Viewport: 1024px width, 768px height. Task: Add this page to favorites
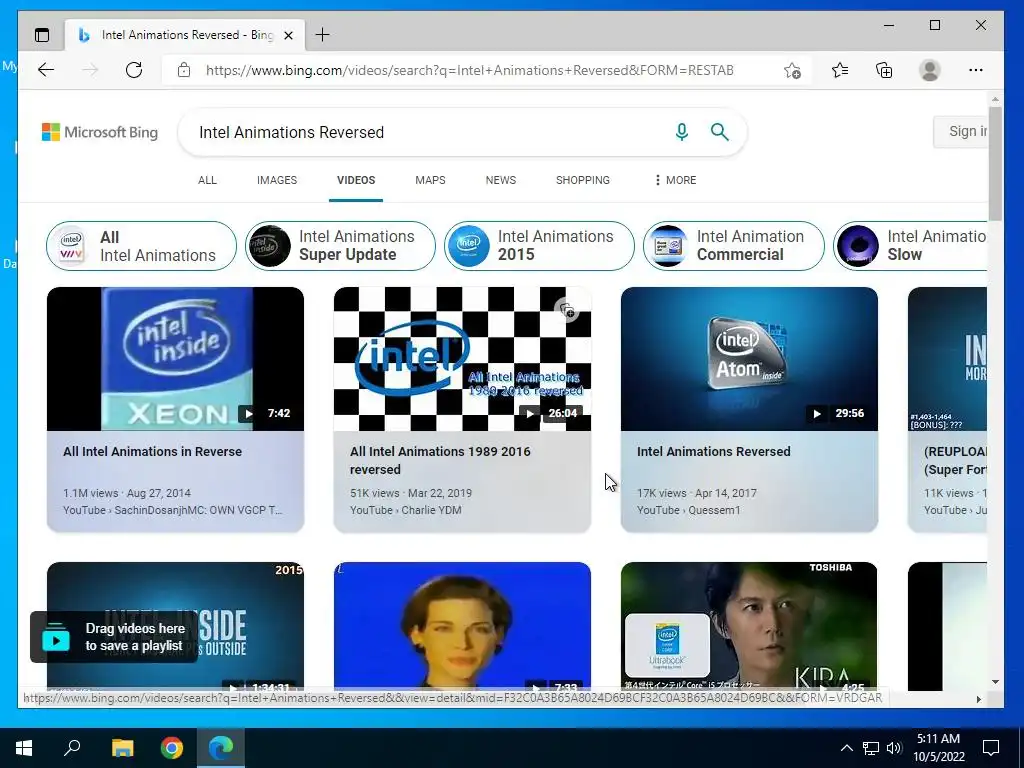click(792, 70)
